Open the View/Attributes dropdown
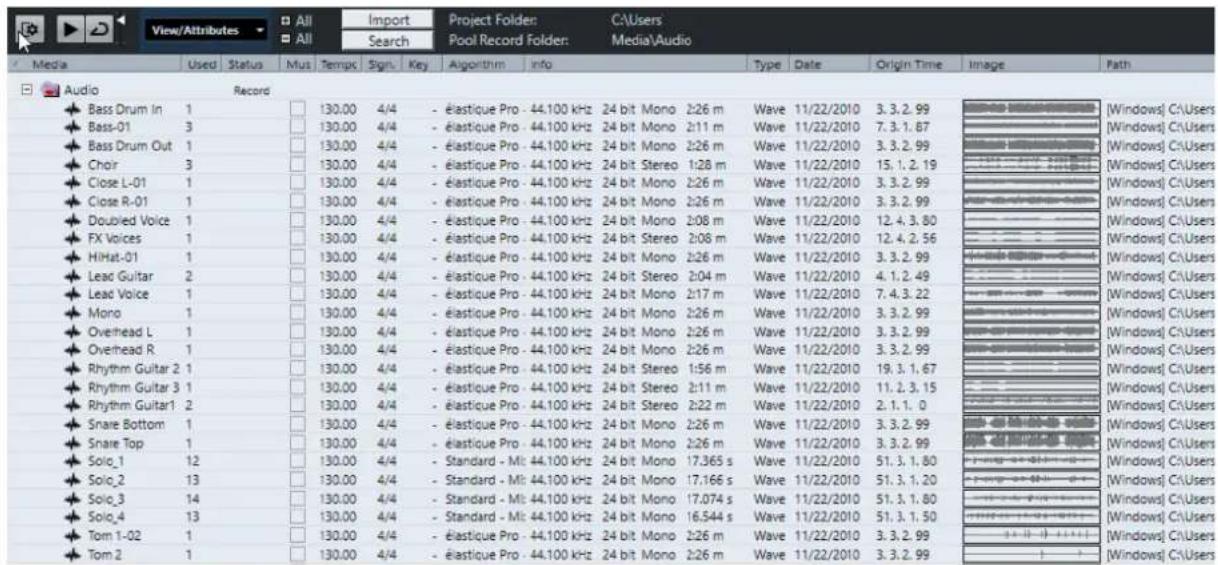This screenshot has height=565, width=1218. (207, 31)
